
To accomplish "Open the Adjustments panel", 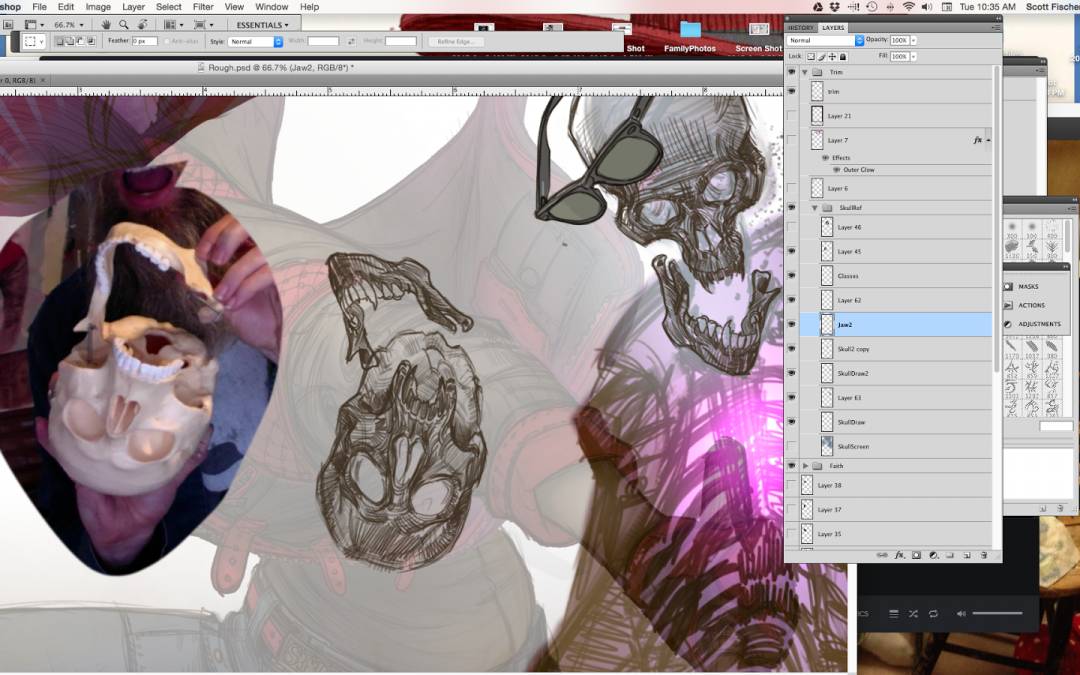I will pos(1038,324).
